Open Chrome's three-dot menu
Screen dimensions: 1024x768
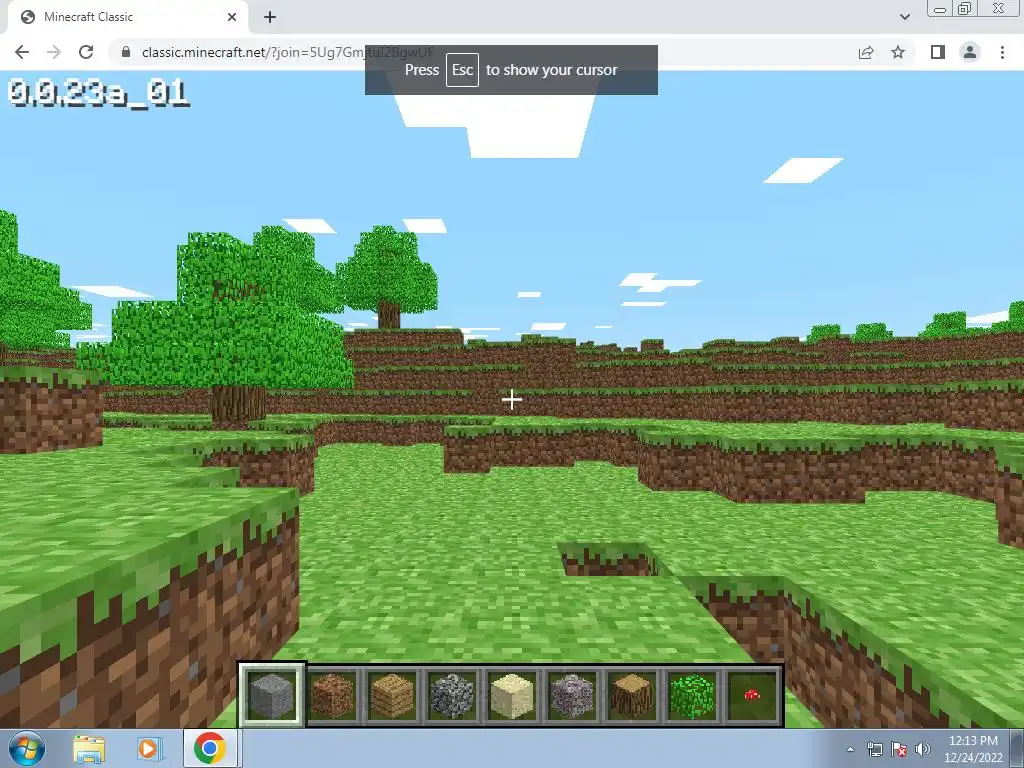1002,52
